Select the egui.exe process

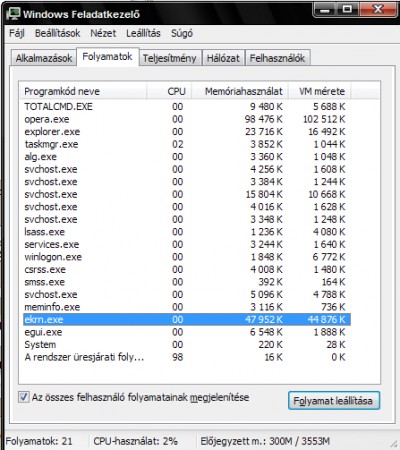point(187,332)
